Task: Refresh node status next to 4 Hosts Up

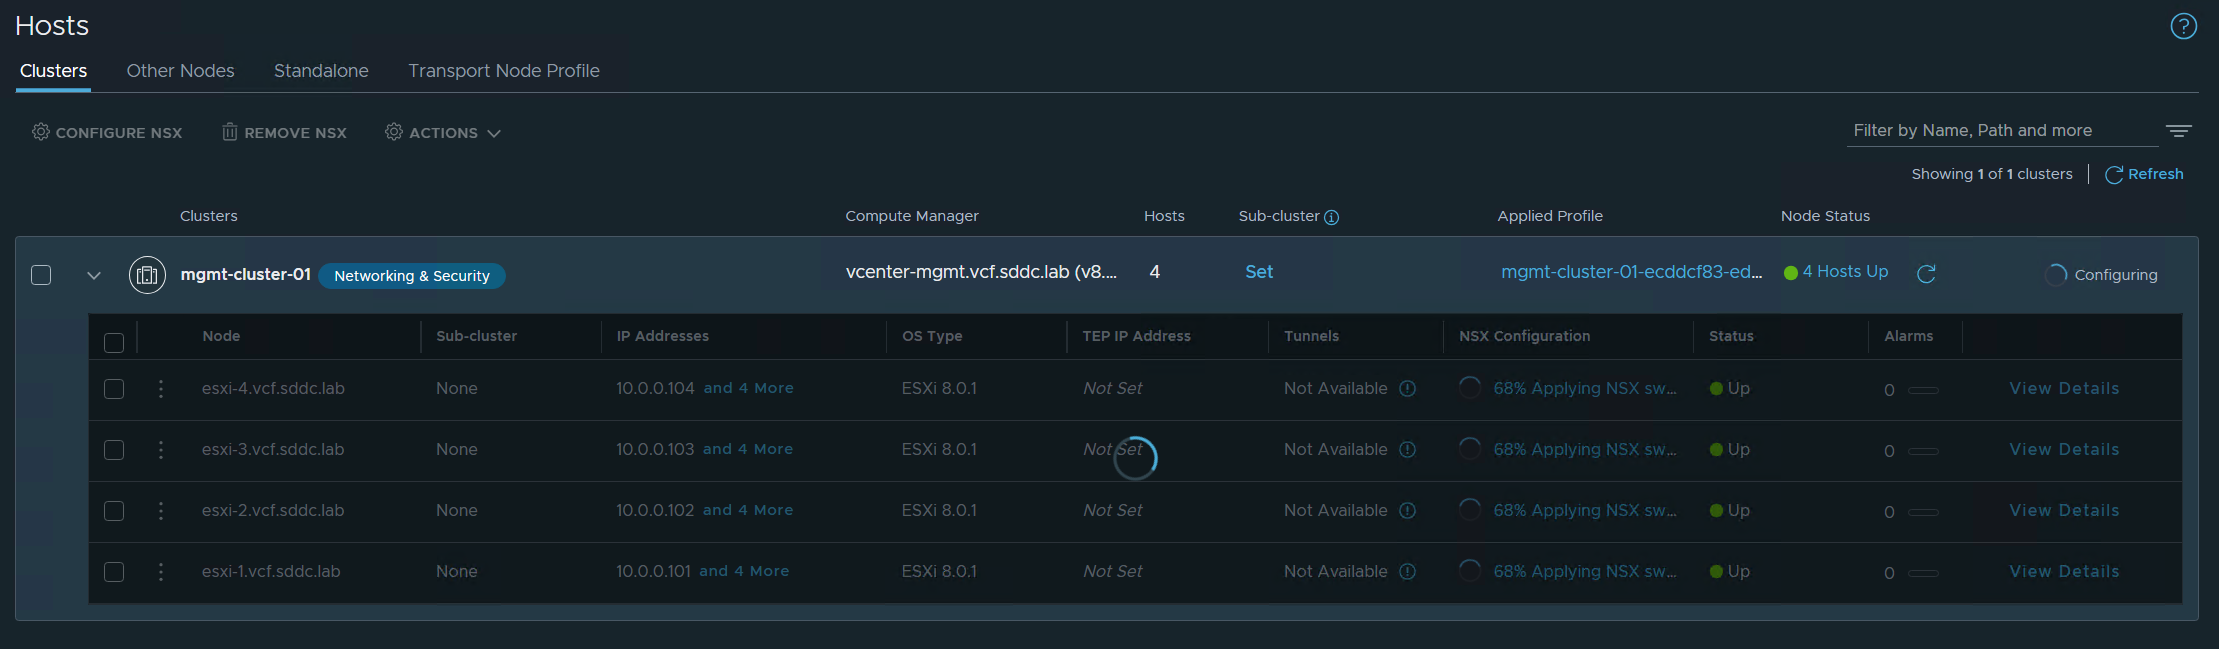Action: tap(1926, 274)
